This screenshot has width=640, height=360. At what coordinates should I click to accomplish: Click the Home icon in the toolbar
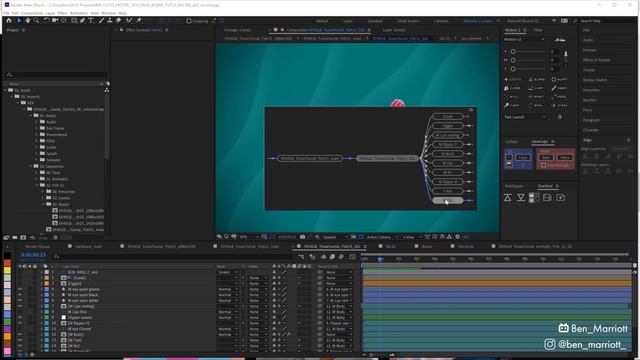9,20
